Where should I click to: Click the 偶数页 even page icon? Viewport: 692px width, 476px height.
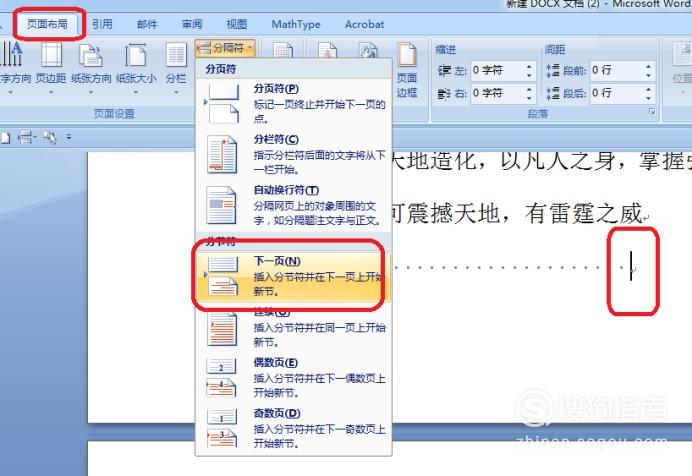click(222, 378)
